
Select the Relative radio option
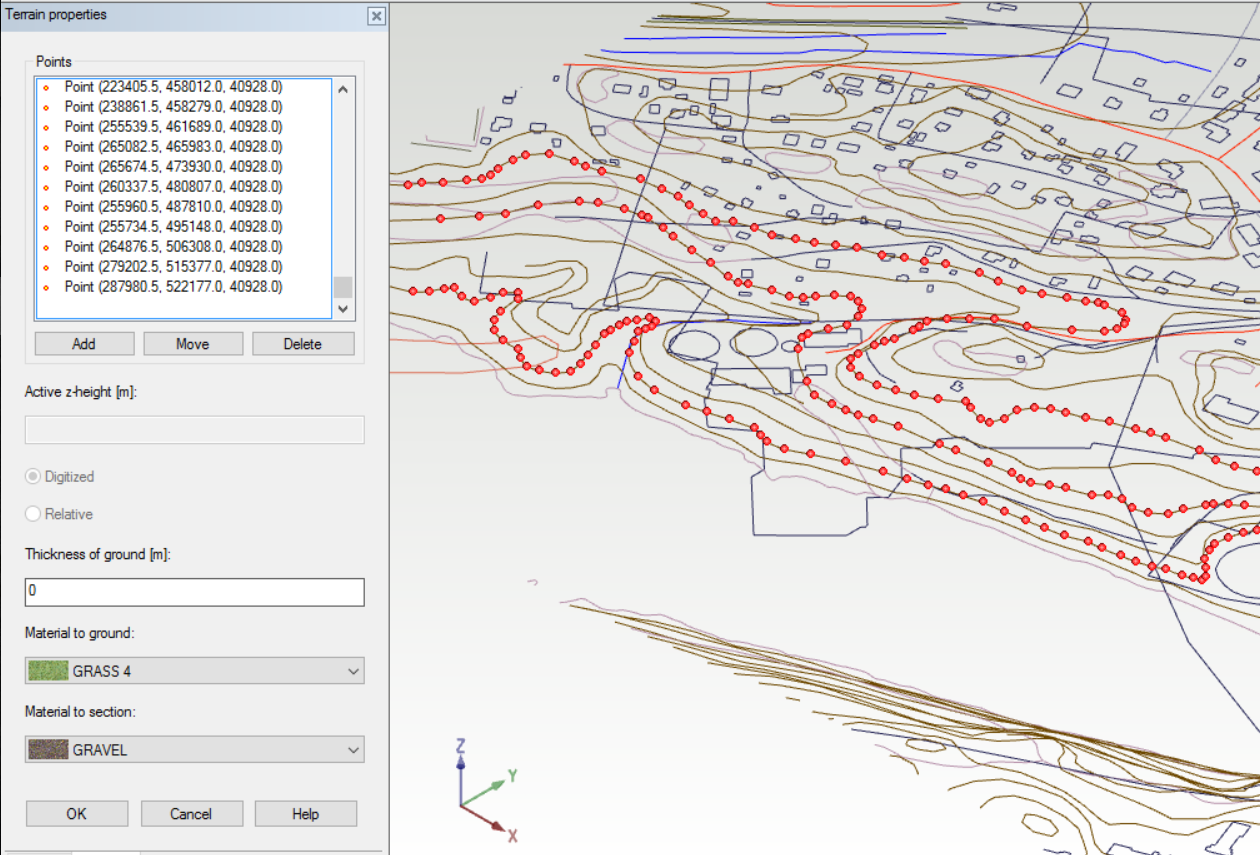[33, 514]
